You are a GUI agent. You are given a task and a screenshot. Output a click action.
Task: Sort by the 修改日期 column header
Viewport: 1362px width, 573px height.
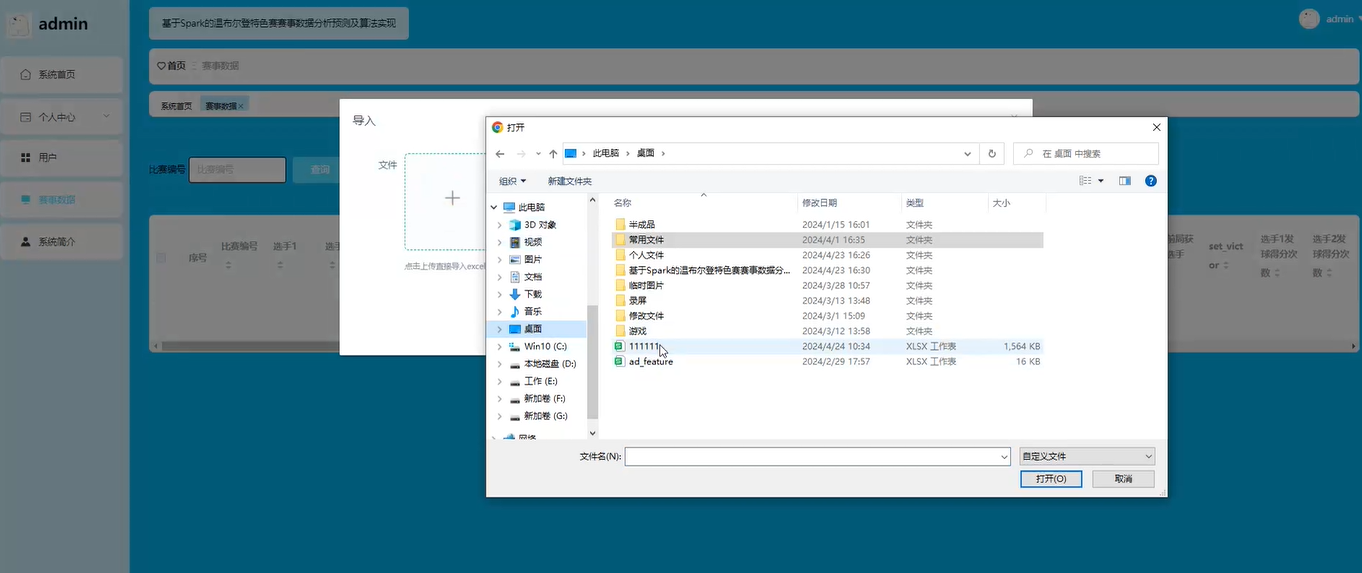pos(850,203)
